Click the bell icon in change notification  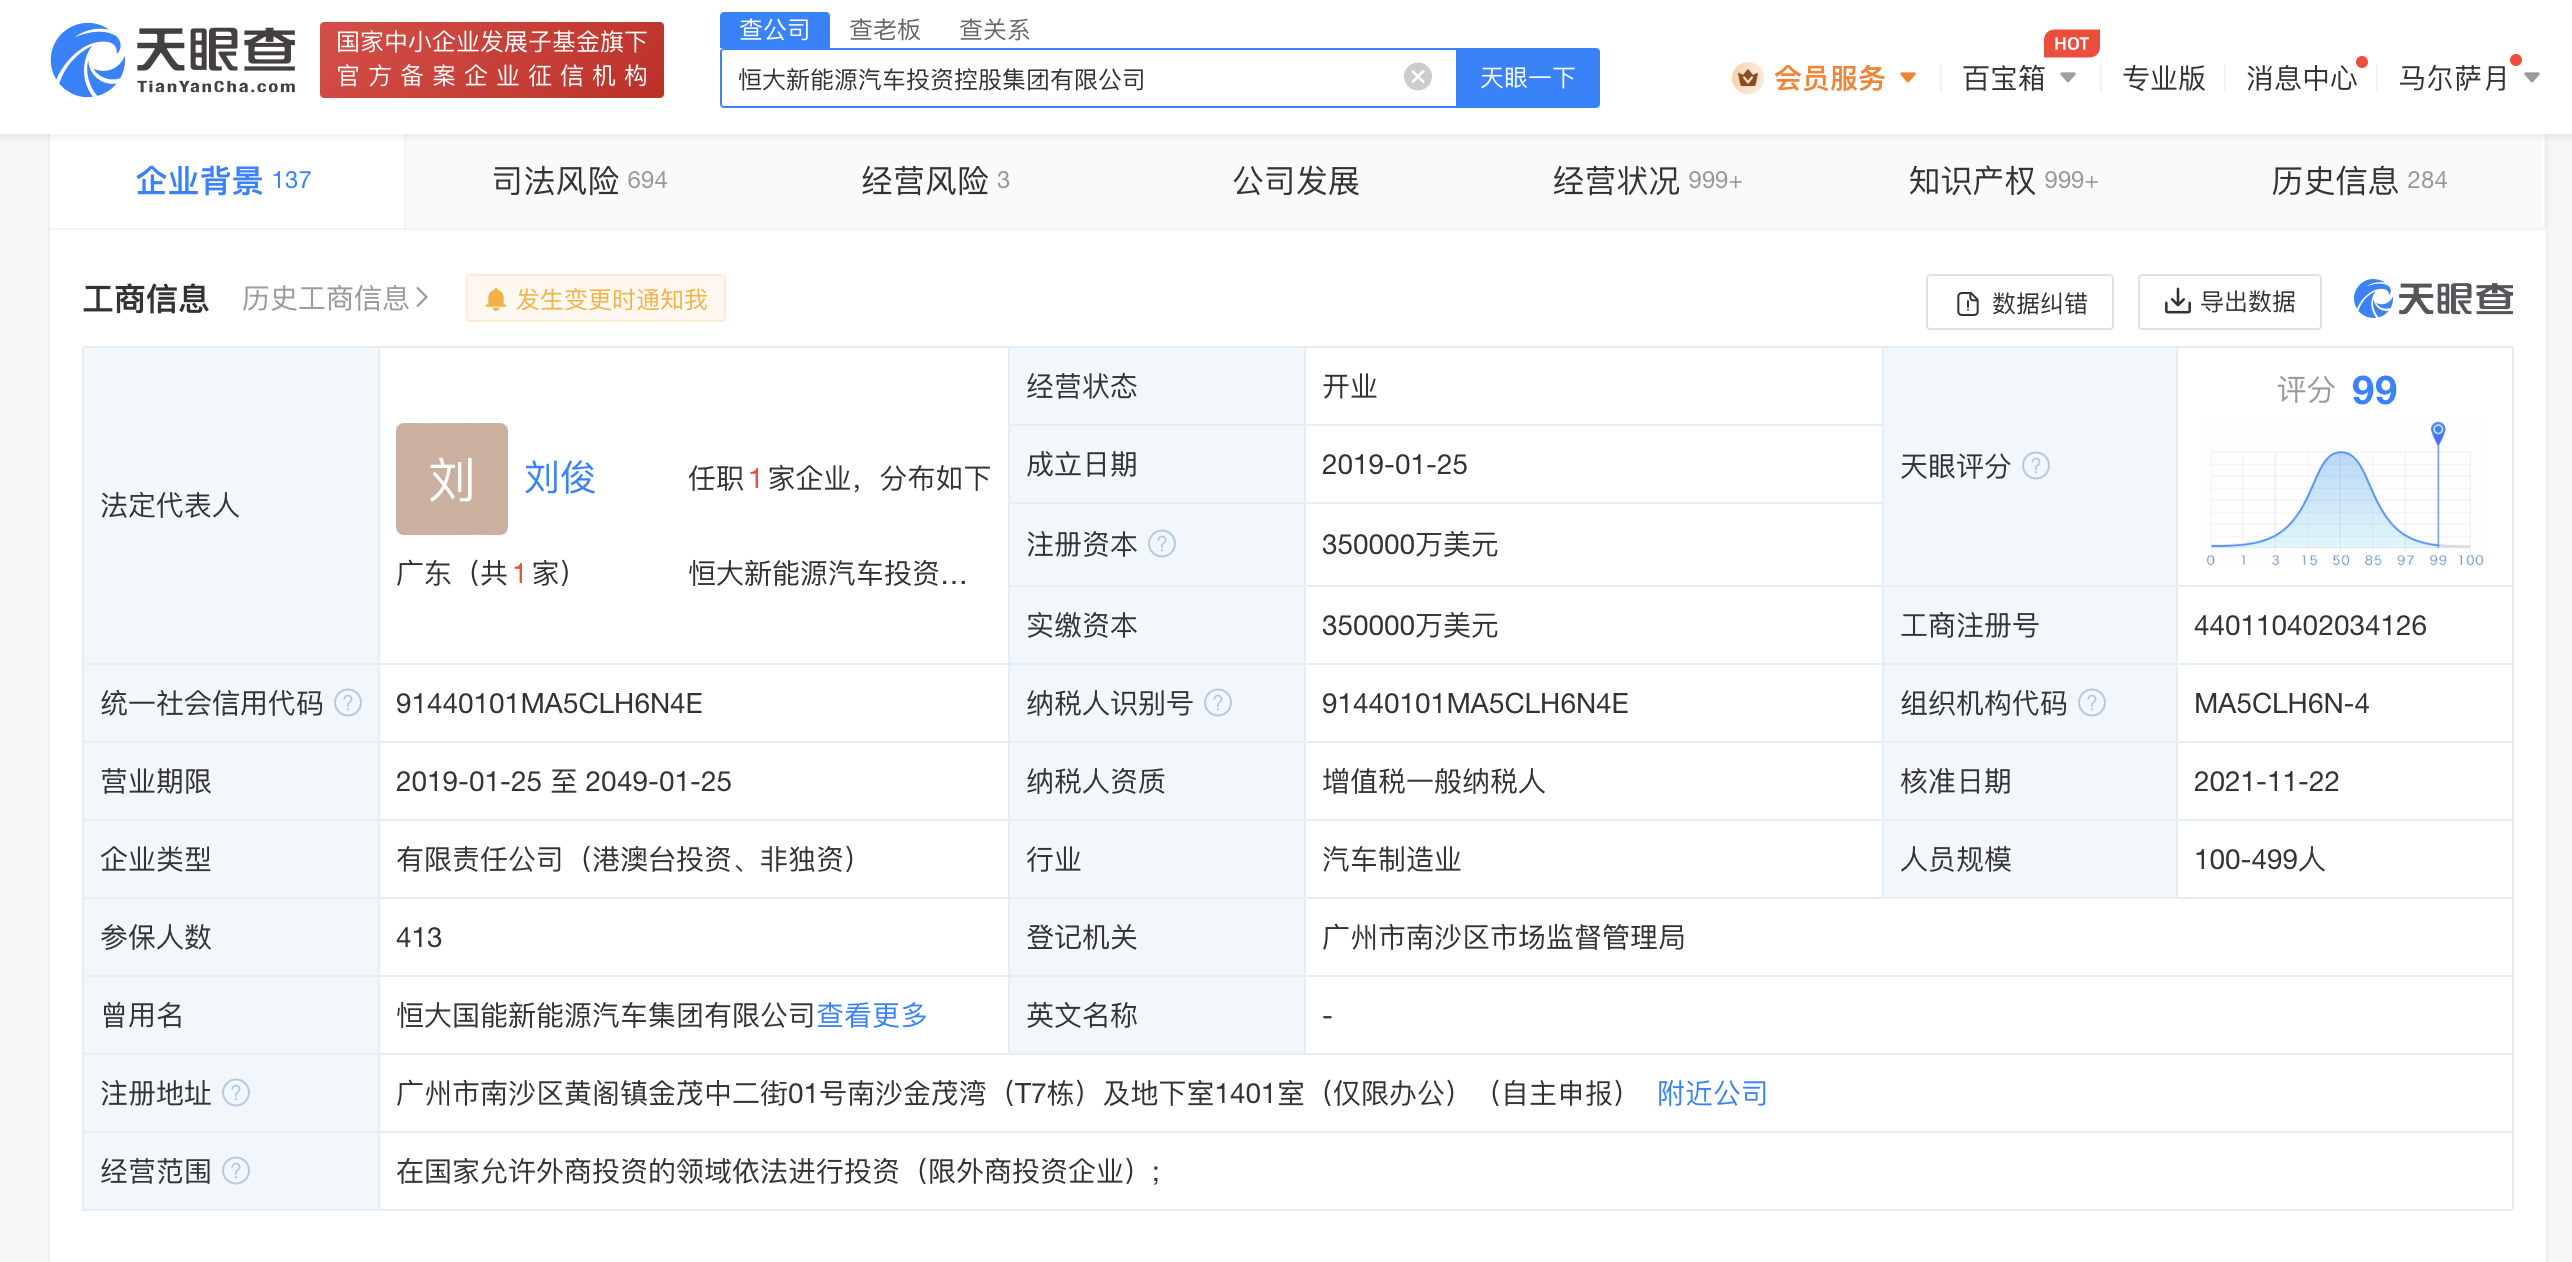(495, 299)
